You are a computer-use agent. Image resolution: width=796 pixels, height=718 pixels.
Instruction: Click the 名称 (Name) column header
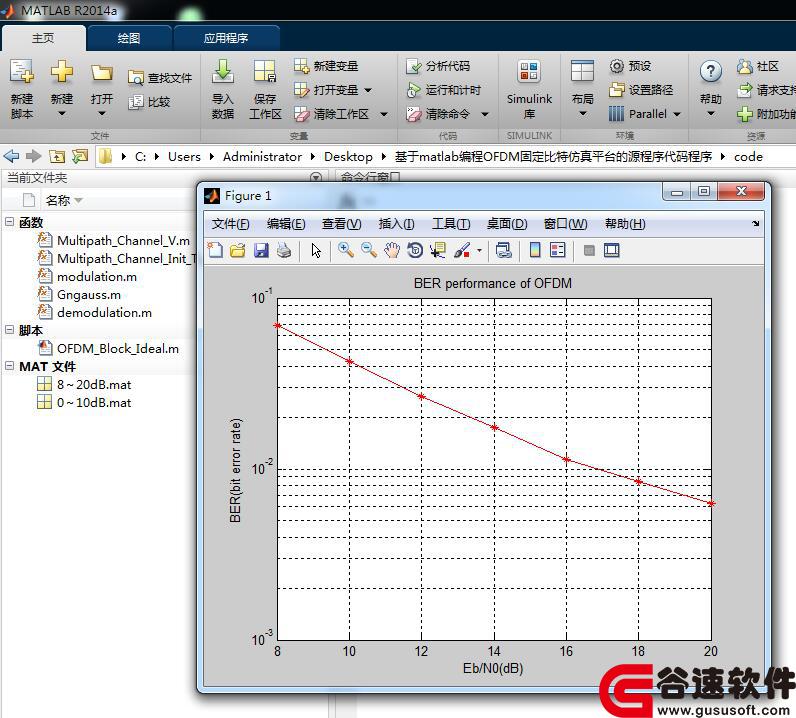pos(58,201)
